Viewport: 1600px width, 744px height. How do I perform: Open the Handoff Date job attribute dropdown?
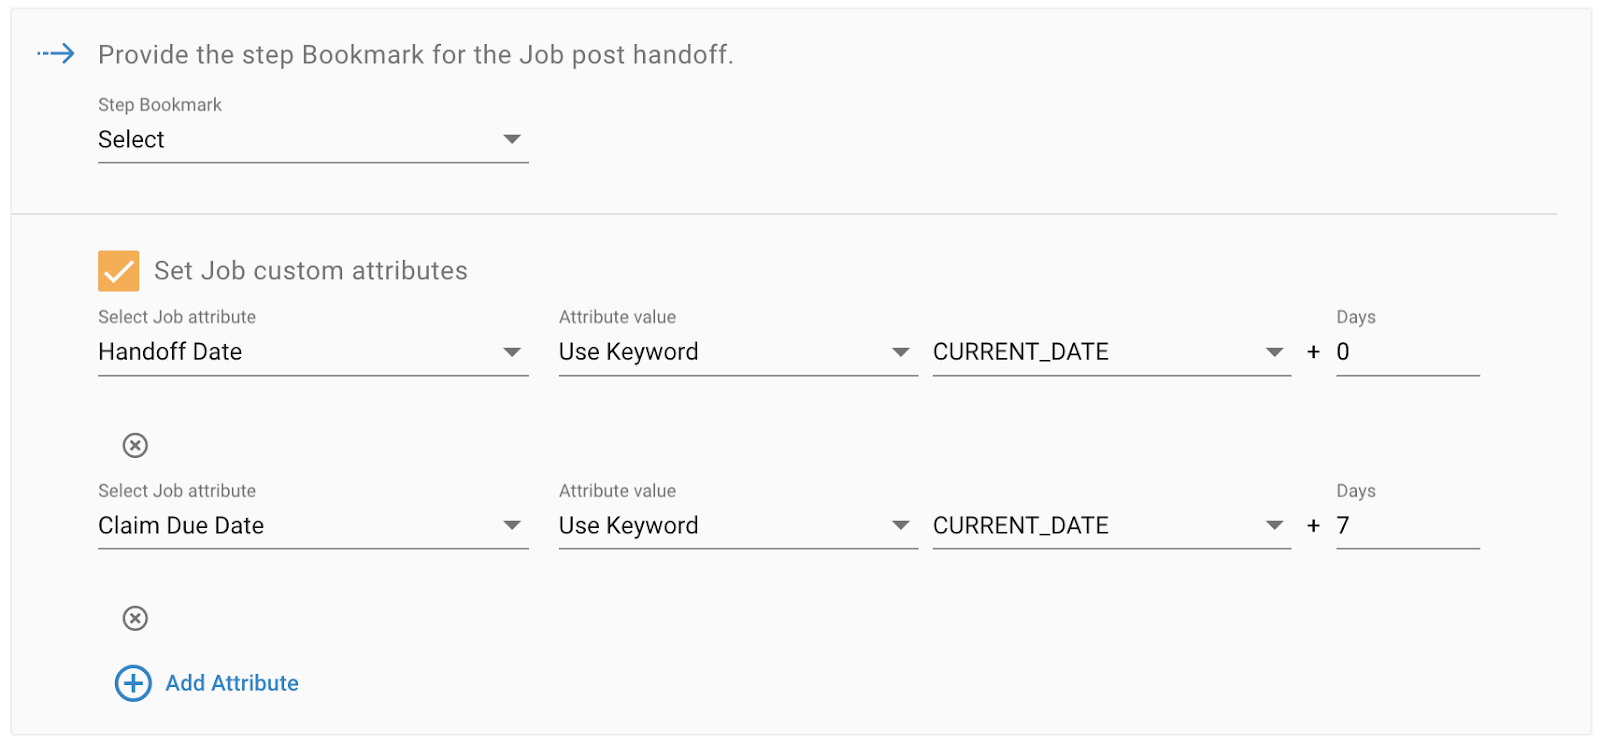313,352
